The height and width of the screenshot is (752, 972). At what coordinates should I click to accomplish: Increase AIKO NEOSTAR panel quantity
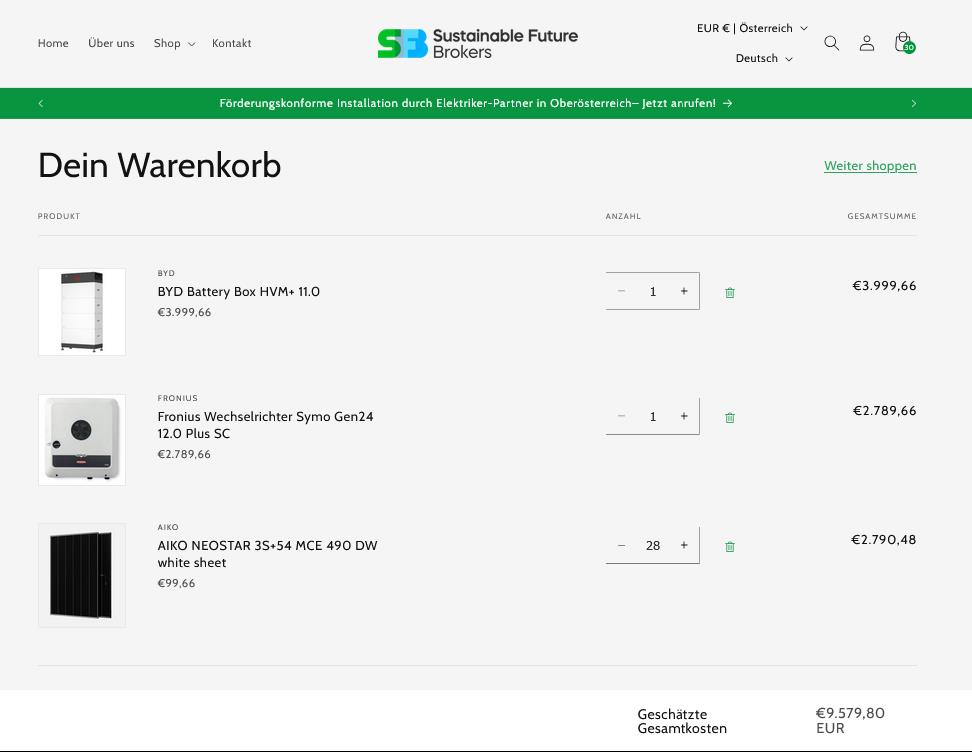[684, 545]
